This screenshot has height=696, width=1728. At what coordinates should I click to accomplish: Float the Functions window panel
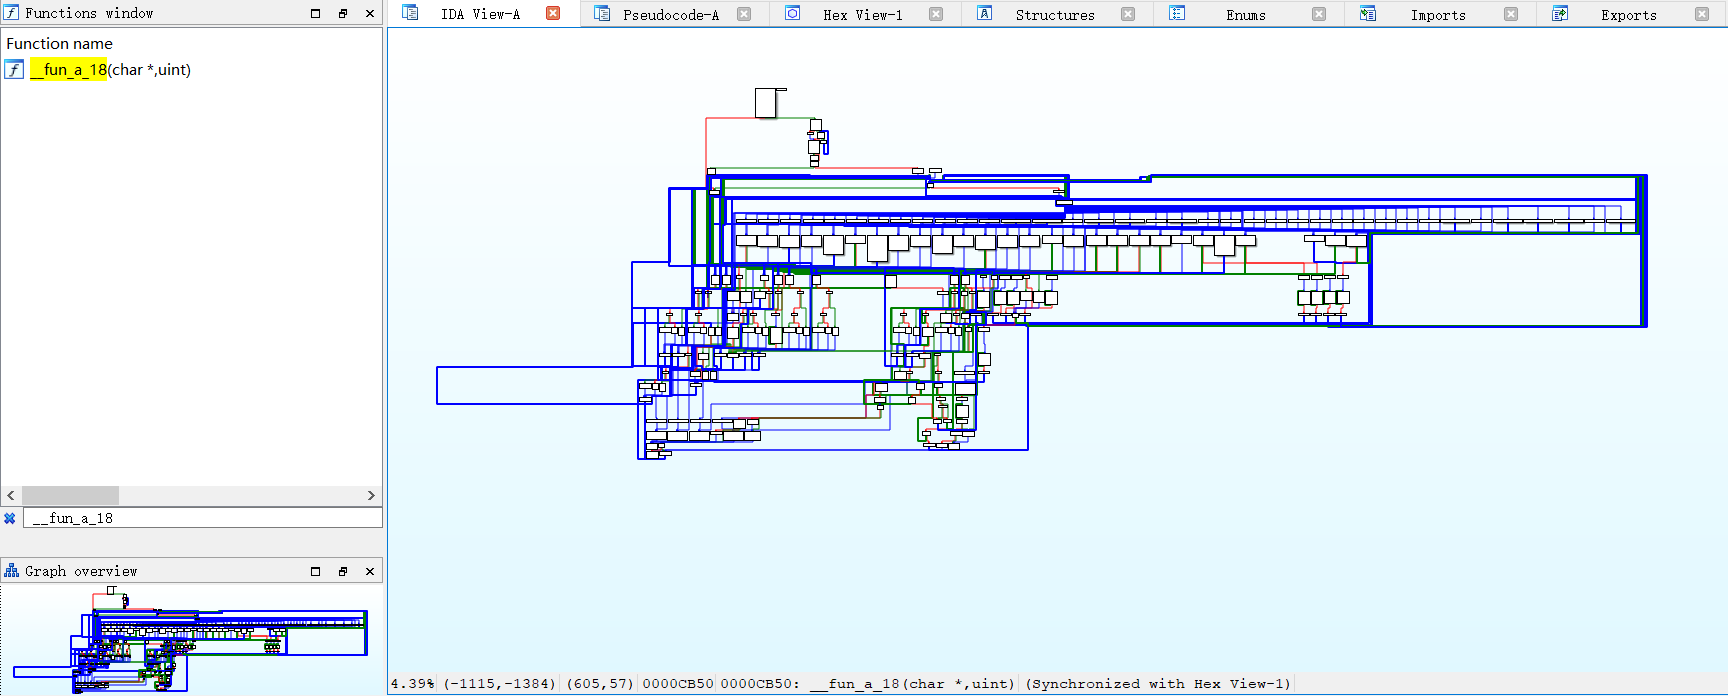pyautogui.click(x=343, y=13)
